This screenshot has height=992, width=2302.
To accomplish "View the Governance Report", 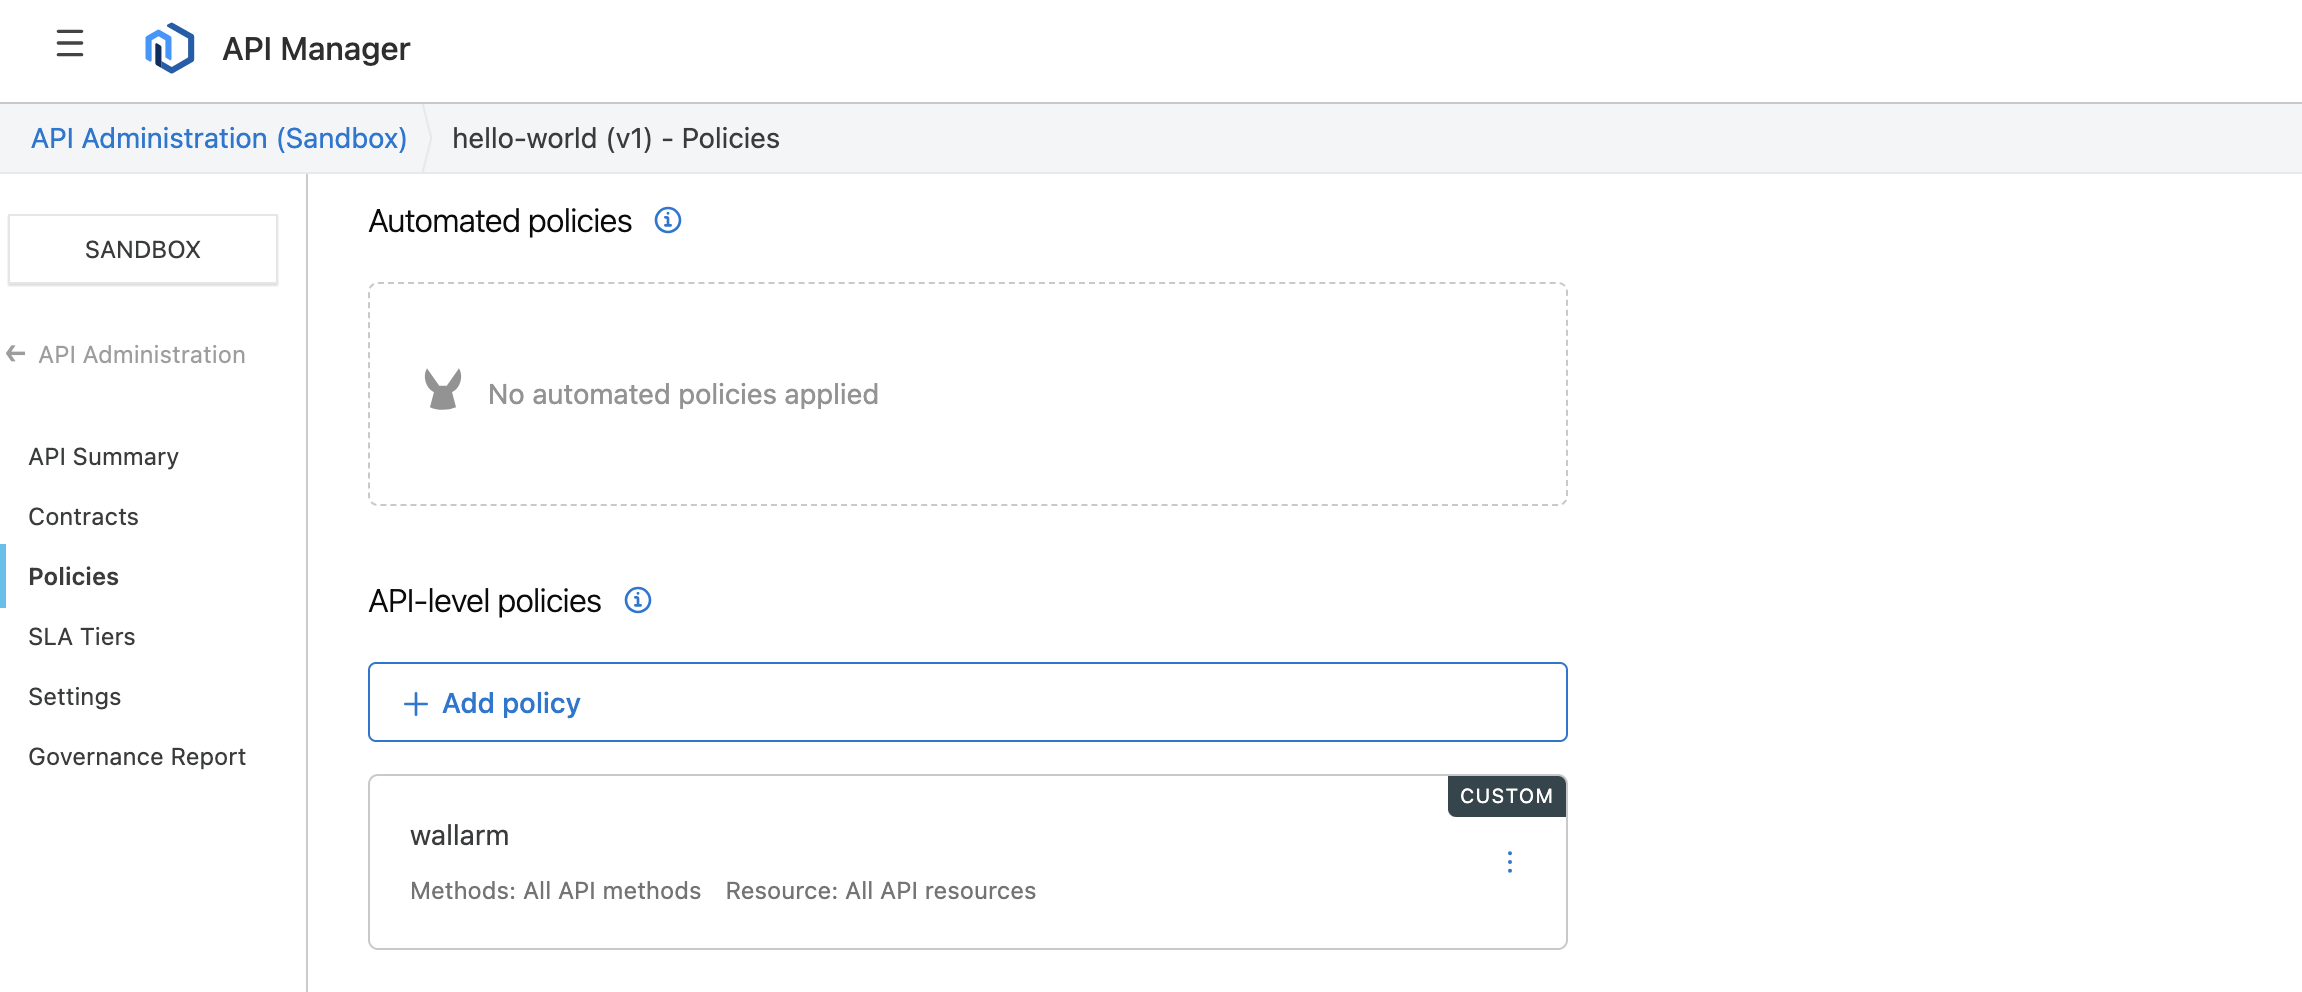I will pyautogui.click(x=136, y=757).
